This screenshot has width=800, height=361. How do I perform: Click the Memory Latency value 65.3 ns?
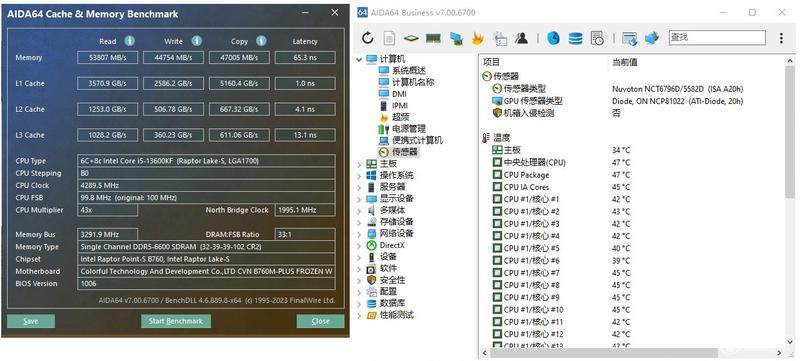tap(305, 58)
